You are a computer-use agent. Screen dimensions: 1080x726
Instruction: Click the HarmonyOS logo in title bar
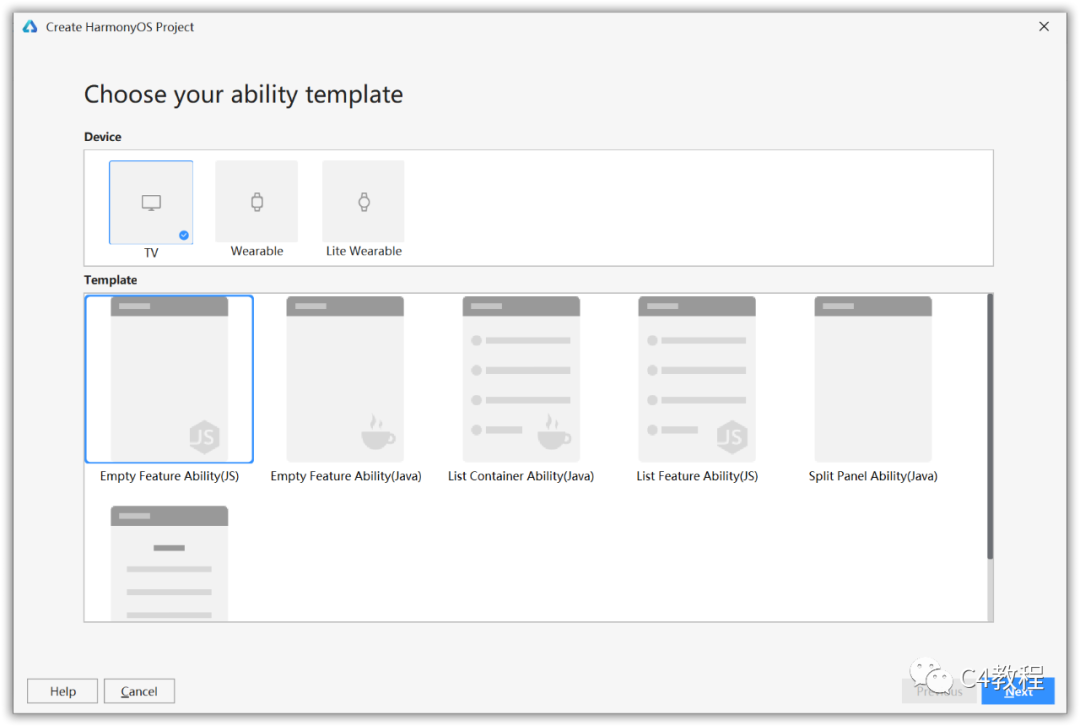(30, 27)
